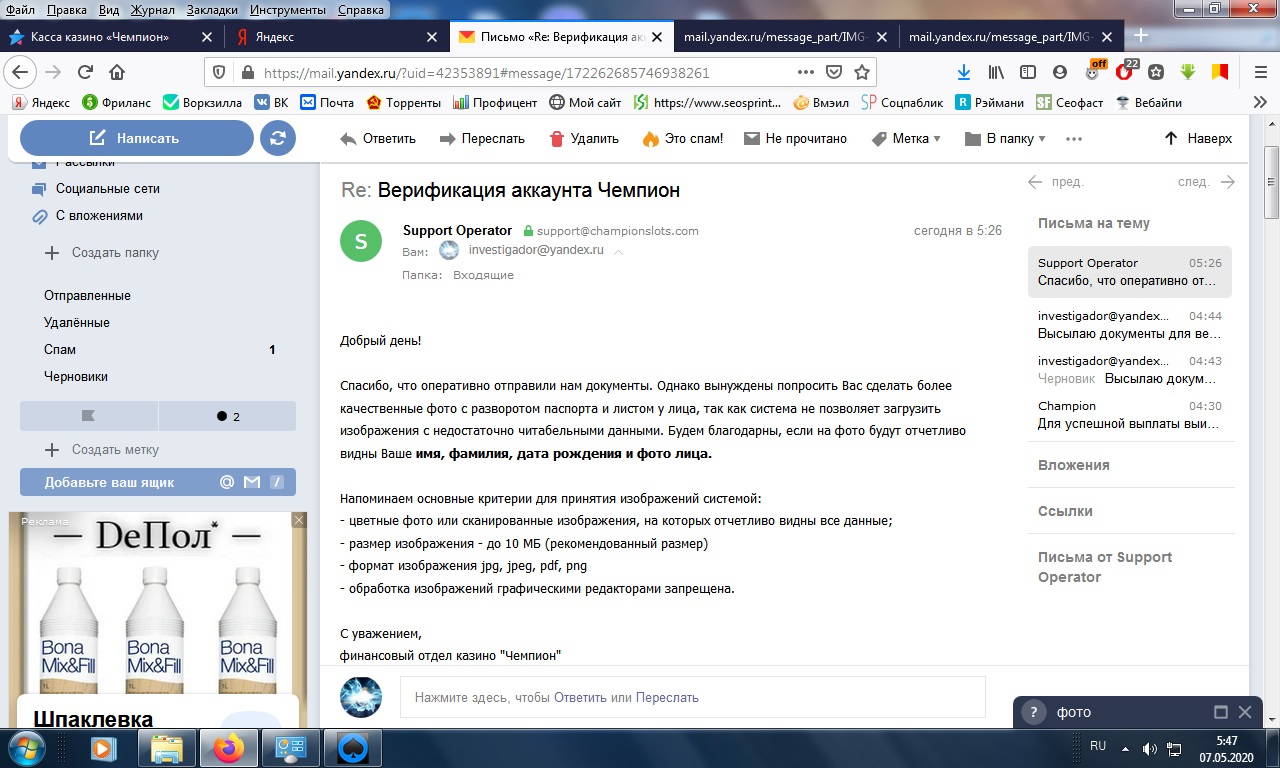Expand the Вложения section
Image resolution: width=1280 pixels, height=768 pixels.
point(1073,465)
